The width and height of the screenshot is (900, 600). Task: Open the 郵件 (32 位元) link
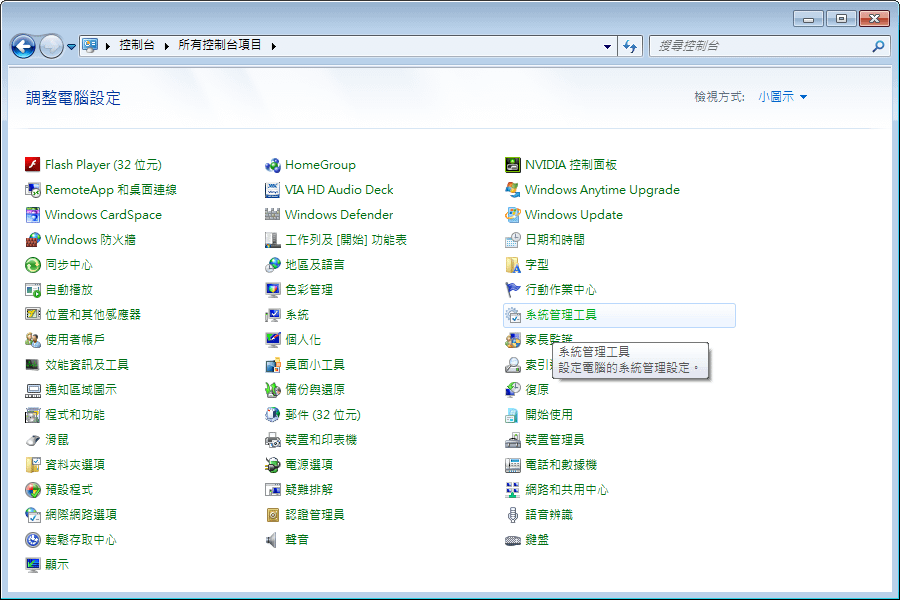point(323,415)
